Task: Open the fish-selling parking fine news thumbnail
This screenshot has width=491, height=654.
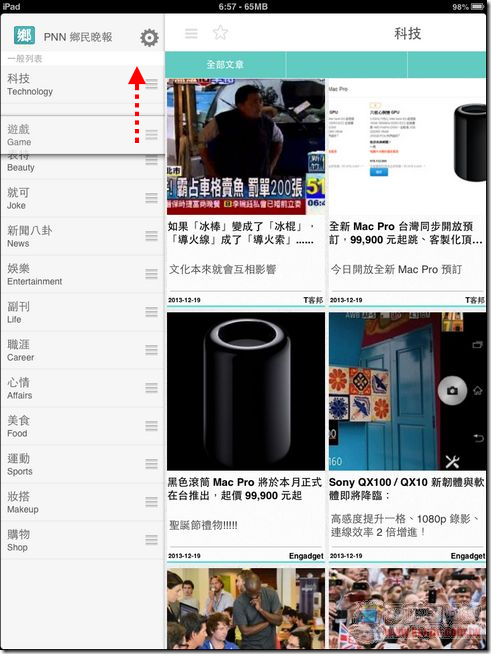Action: click(x=246, y=147)
